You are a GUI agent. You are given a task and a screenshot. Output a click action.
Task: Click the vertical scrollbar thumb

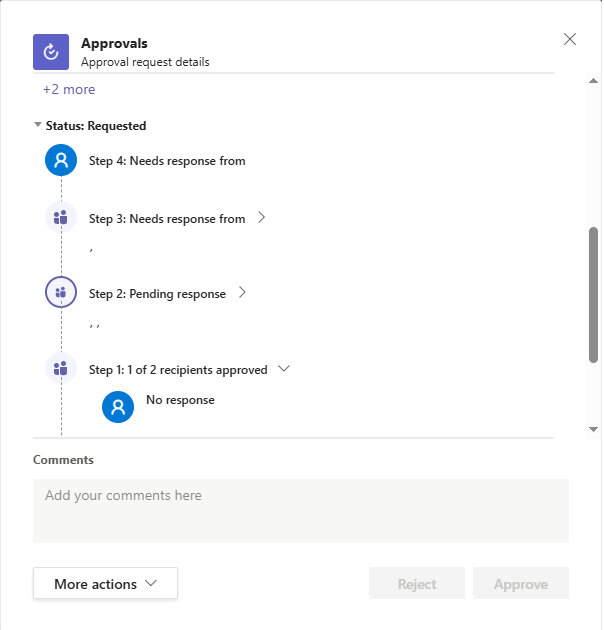coord(595,296)
